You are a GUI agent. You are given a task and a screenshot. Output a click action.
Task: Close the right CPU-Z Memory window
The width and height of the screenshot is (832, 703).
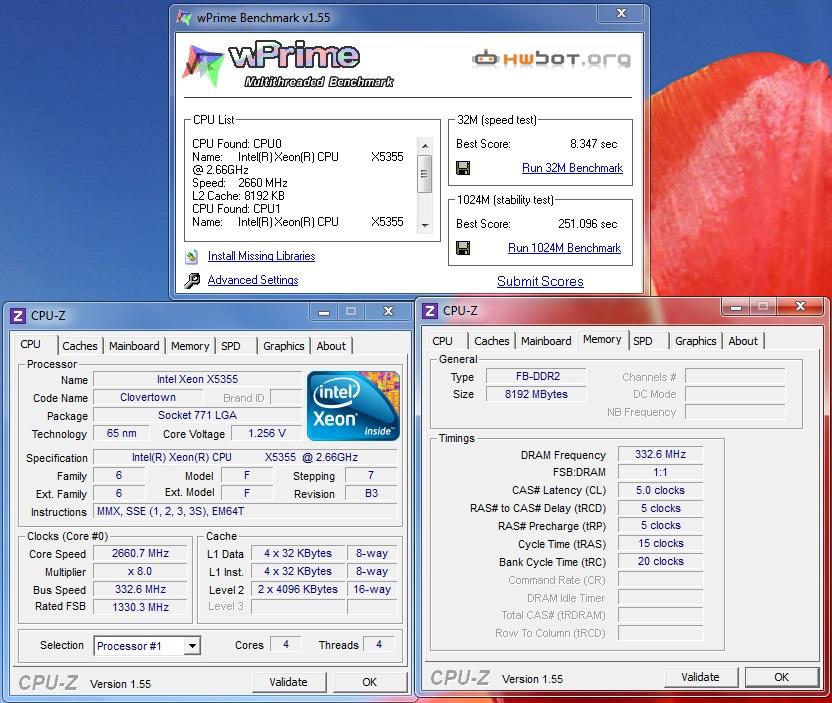click(800, 306)
